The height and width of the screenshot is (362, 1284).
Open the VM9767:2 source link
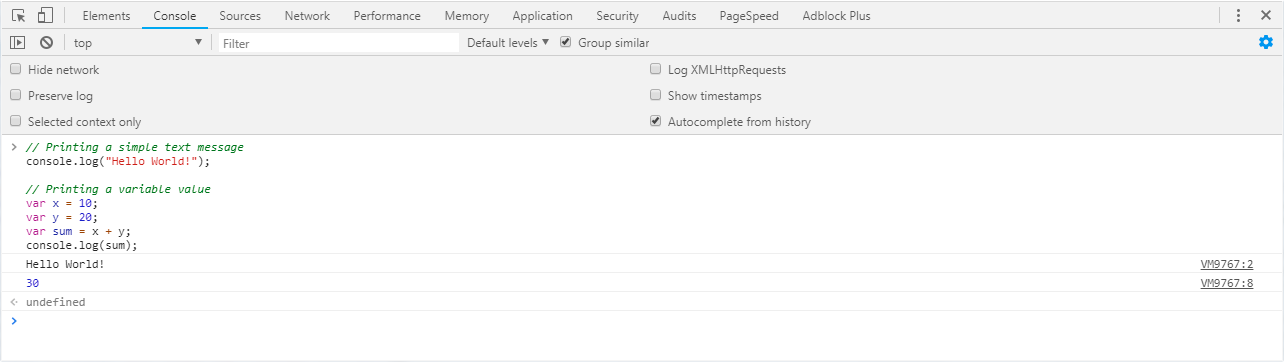(x=1226, y=264)
